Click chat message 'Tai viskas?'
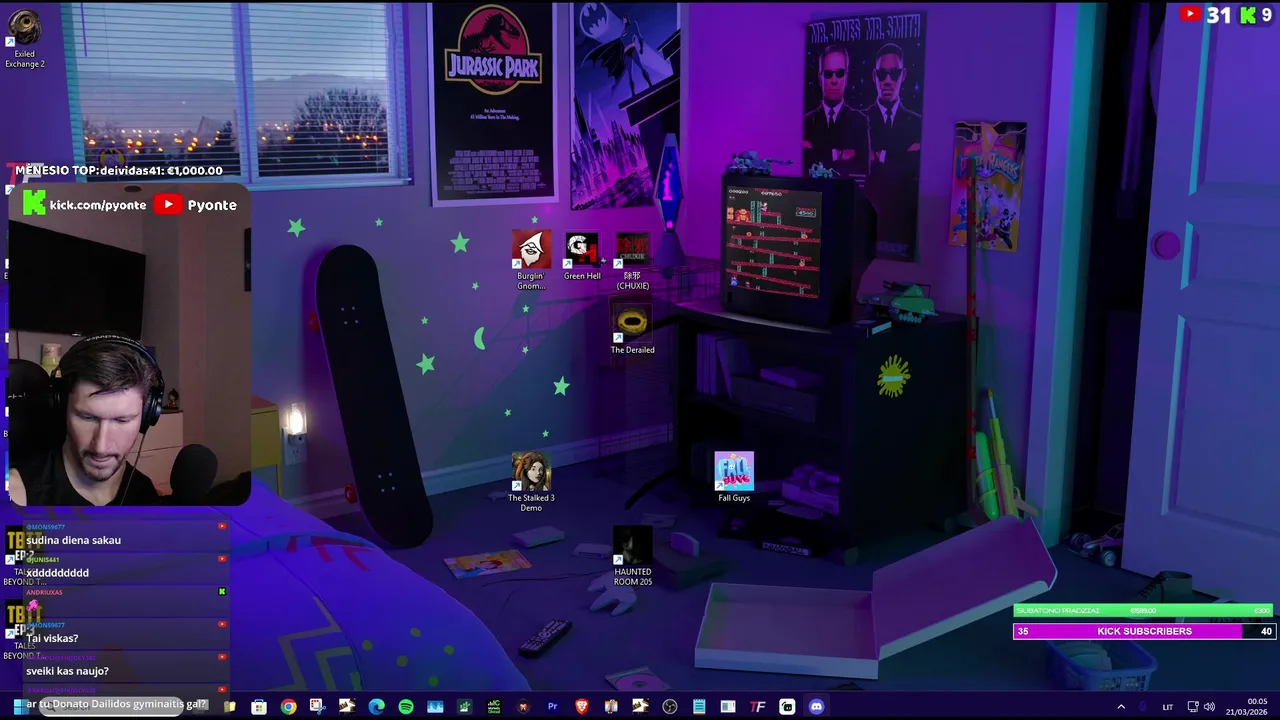The image size is (1280, 720). 52,638
